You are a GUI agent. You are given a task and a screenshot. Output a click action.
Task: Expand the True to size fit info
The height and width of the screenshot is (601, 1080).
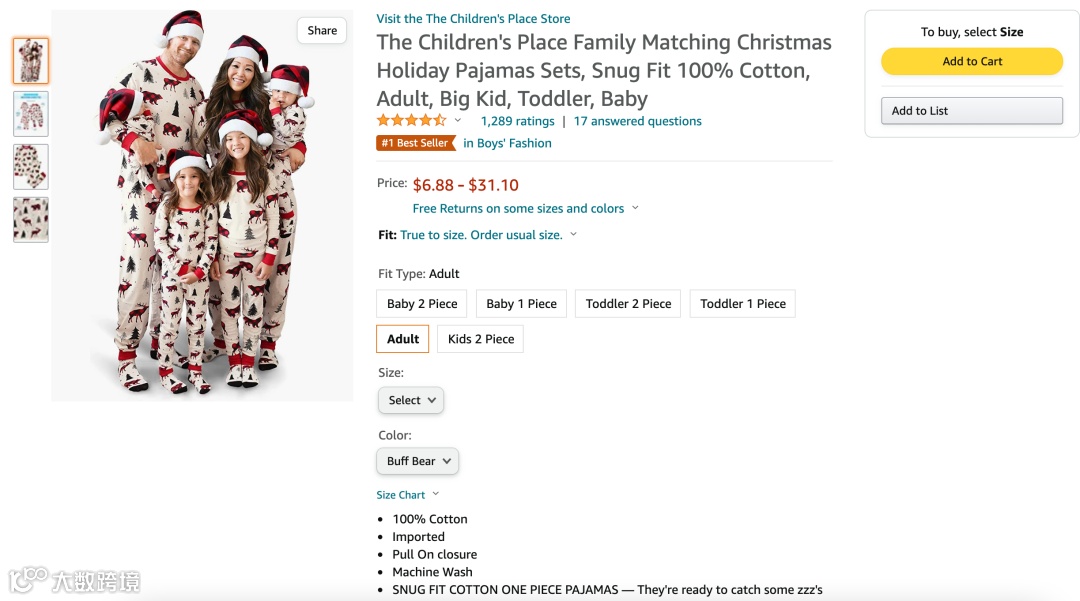[488, 235]
